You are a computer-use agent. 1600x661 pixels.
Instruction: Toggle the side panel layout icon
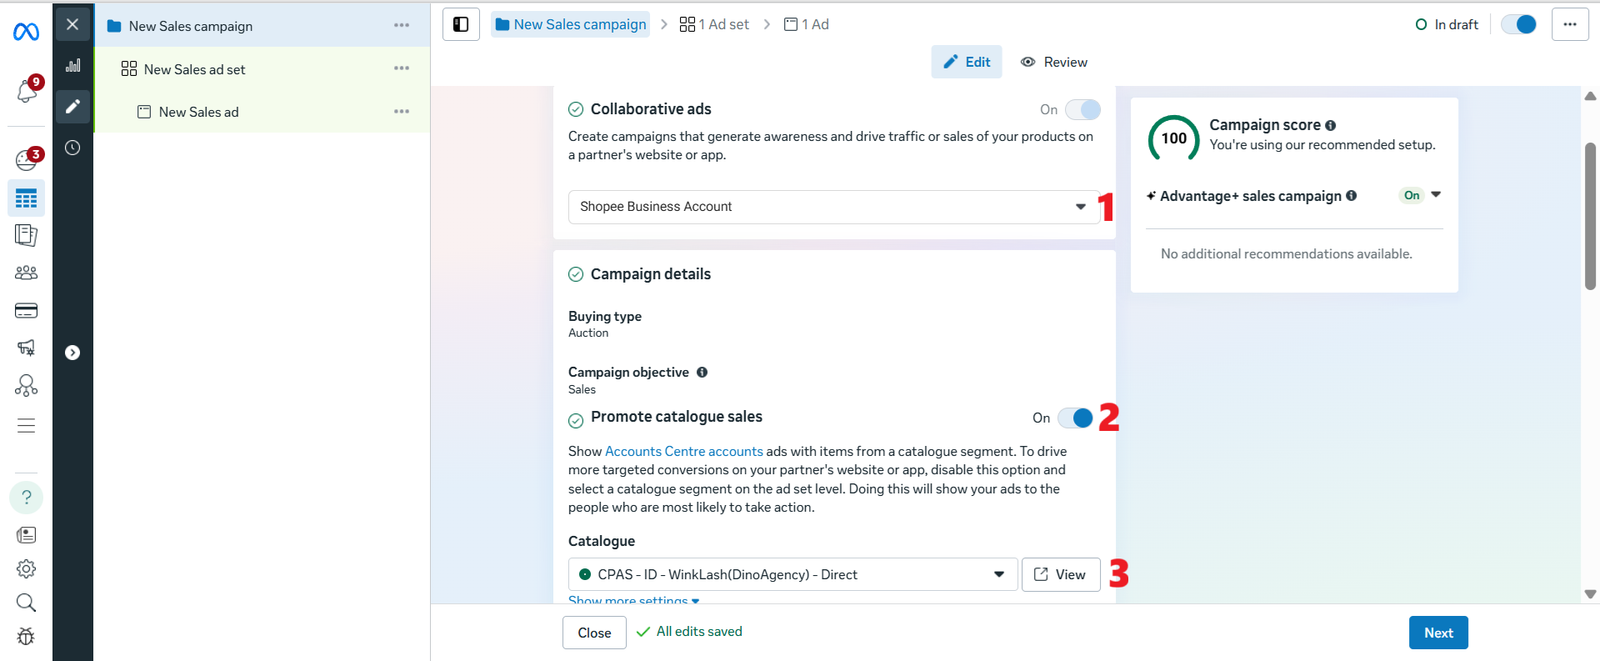tap(461, 24)
